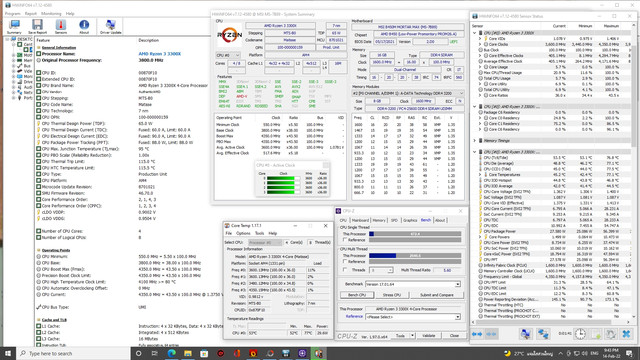Open File Explorer from taskbar
640x360 pixels.
pos(188,353)
